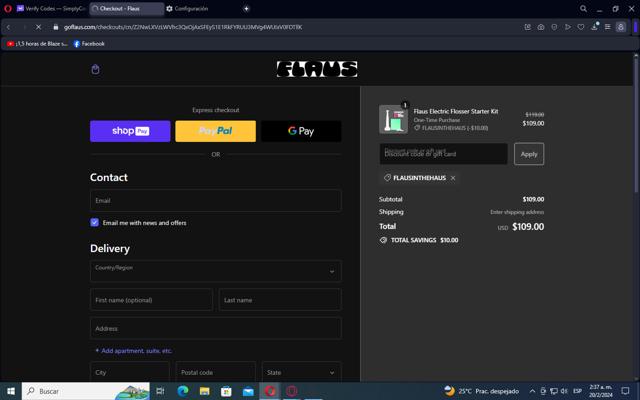Image resolution: width=640 pixels, height=400 pixels.
Task: Open File Explorer from taskbar
Action: point(204,391)
